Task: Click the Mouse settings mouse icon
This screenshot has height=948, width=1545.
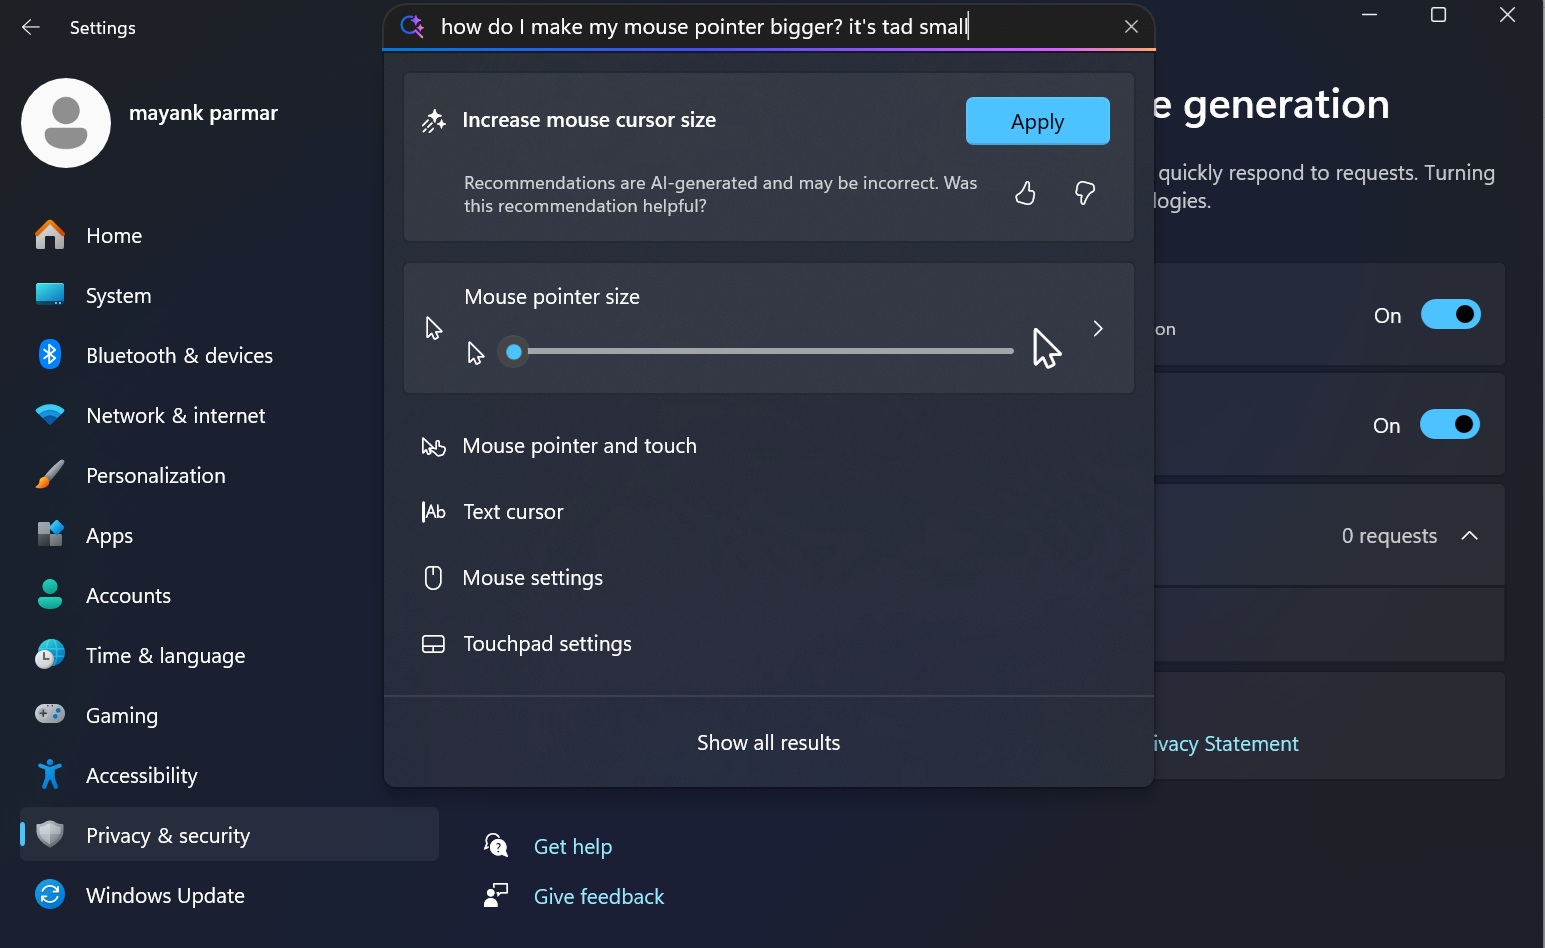Action: click(x=433, y=578)
